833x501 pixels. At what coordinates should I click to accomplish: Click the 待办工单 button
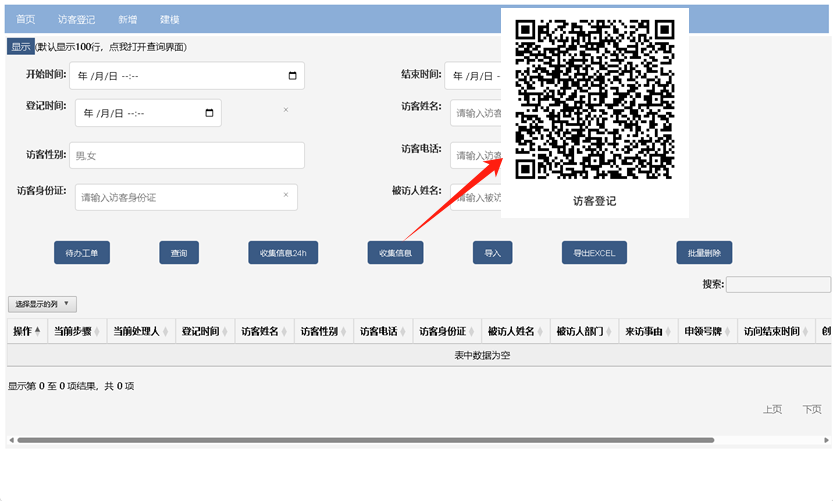[x=82, y=253]
